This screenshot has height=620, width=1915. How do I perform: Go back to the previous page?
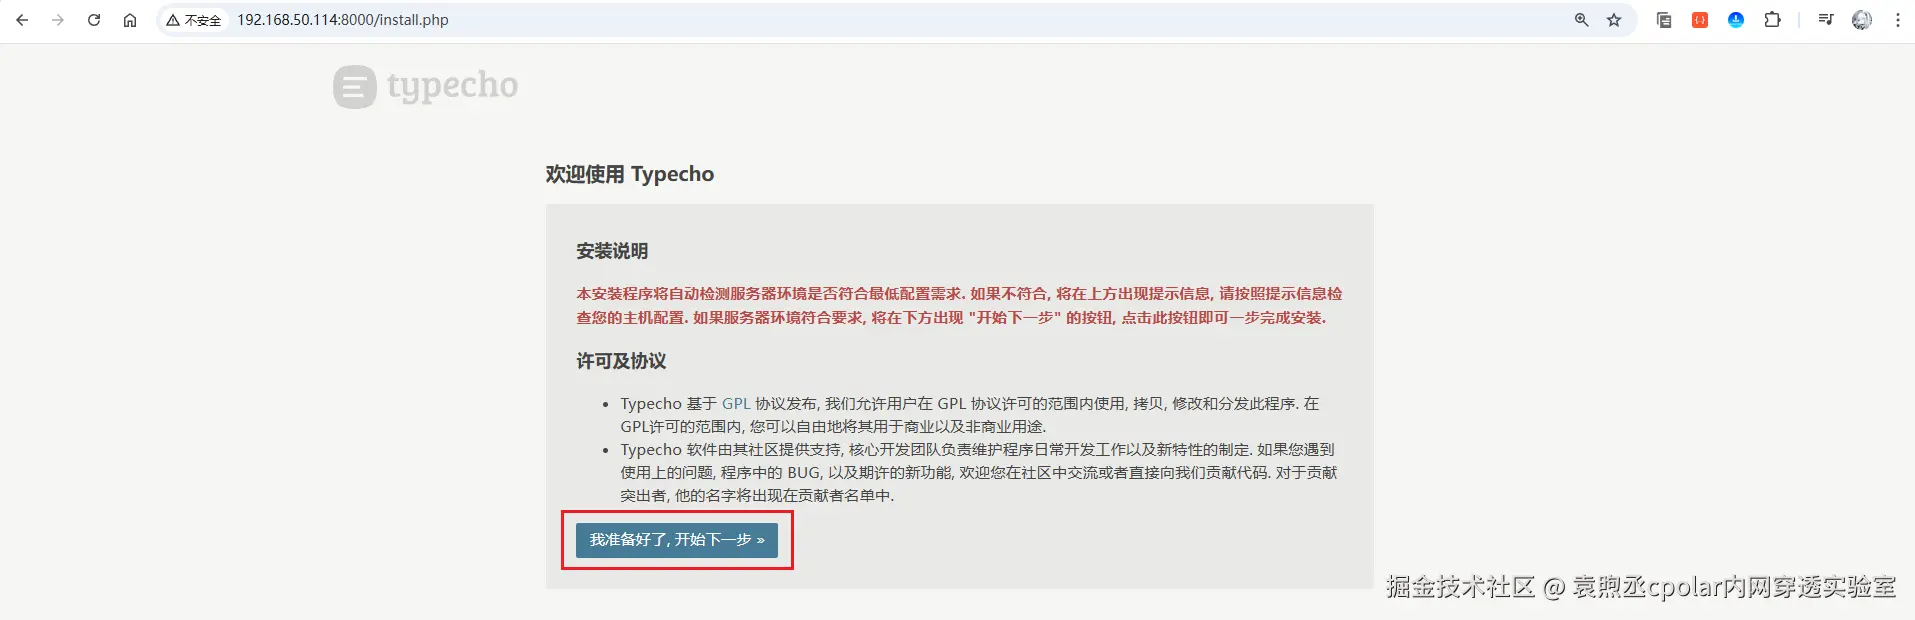(22, 20)
